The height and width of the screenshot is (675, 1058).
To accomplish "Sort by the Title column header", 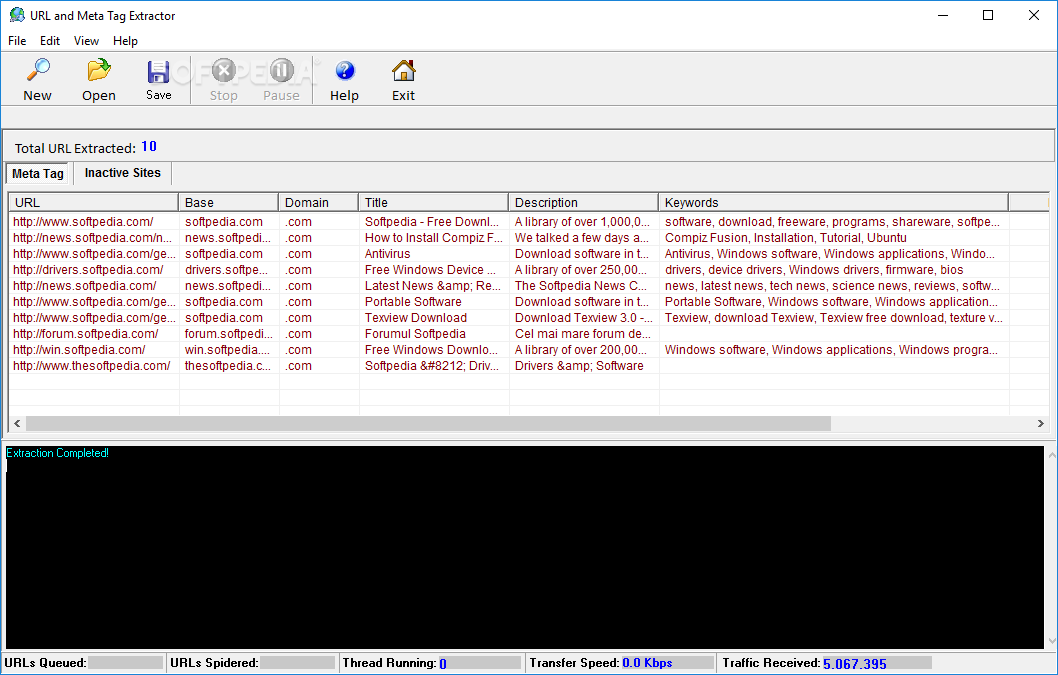I will click(x=433, y=202).
